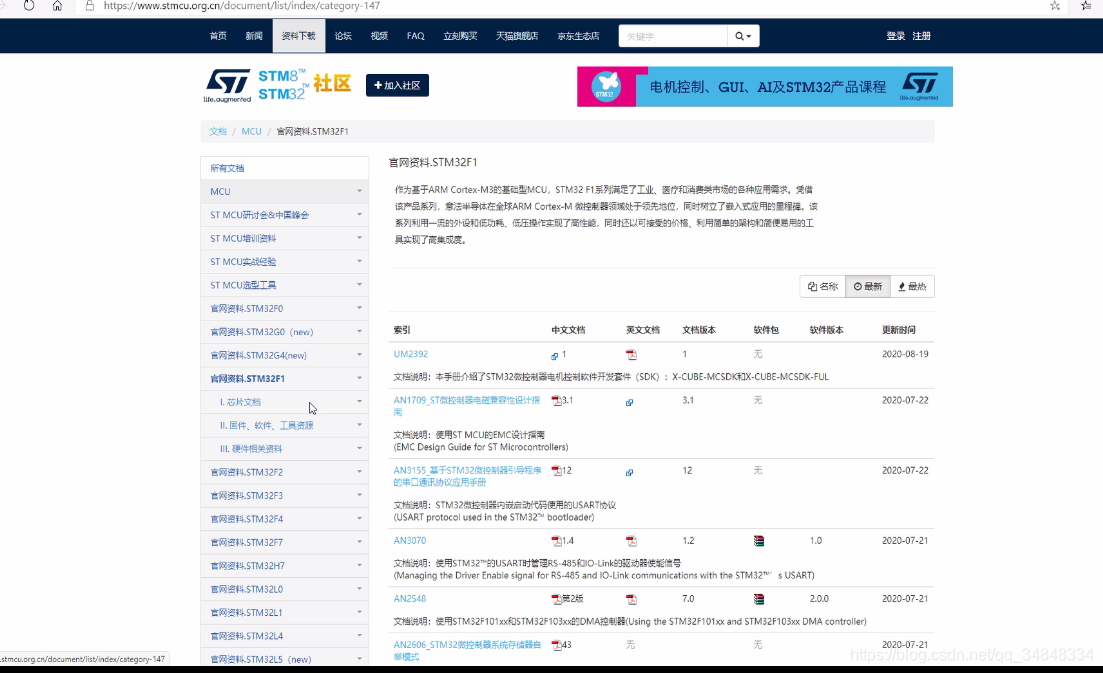Download AN3070 software package archive icon
Viewport: 1103px width, 673px height.
click(759, 541)
